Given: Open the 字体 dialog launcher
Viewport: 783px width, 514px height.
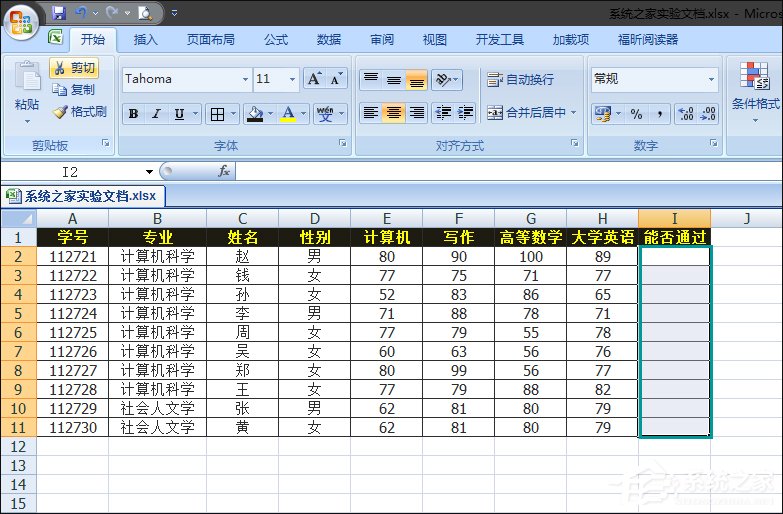Looking at the screenshot, I should coord(343,143).
